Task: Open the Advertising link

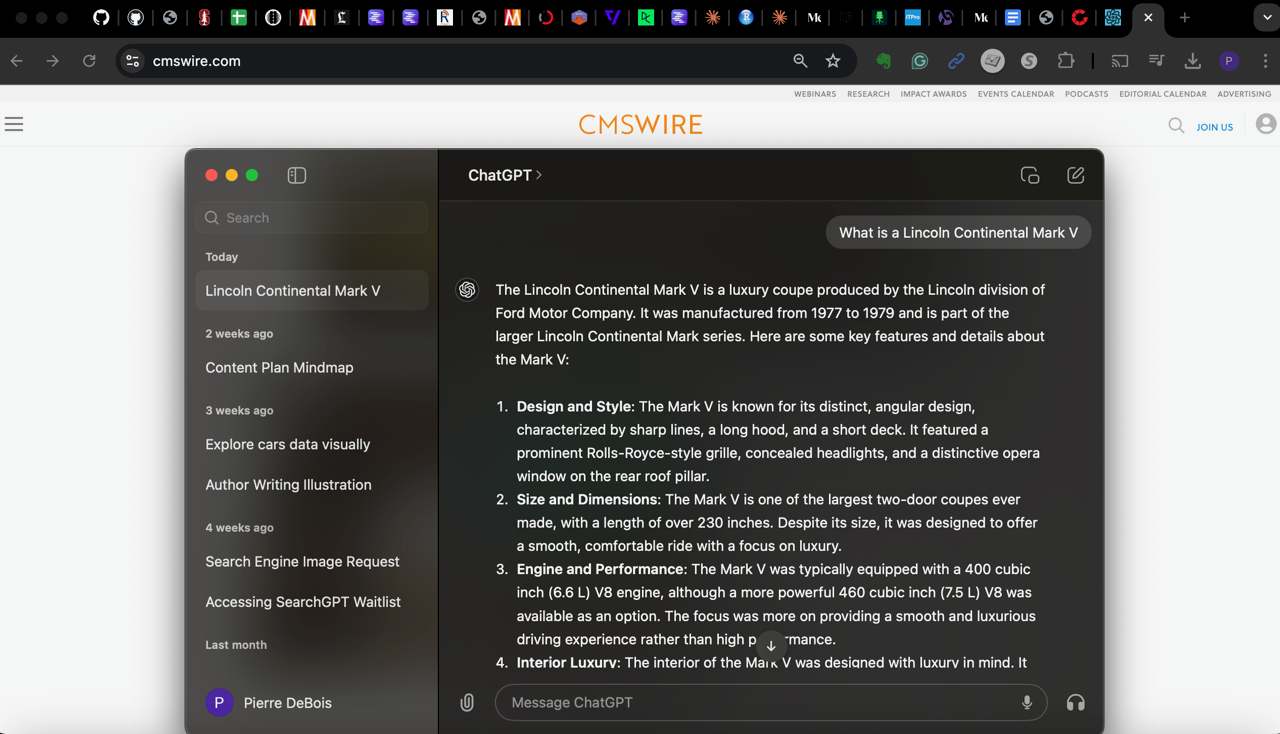Action: click(1244, 94)
